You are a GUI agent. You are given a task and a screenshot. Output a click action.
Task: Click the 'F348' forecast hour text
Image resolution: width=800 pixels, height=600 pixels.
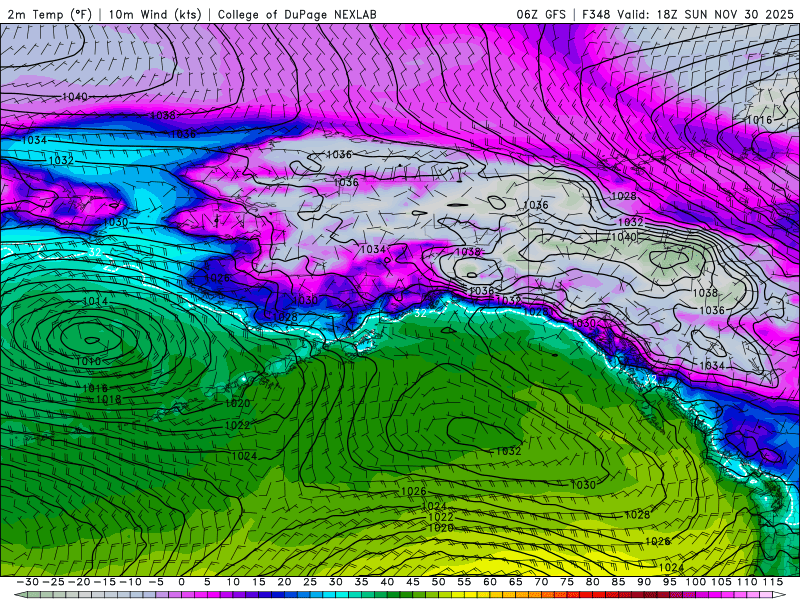pyautogui.click(x=596, y=14)
